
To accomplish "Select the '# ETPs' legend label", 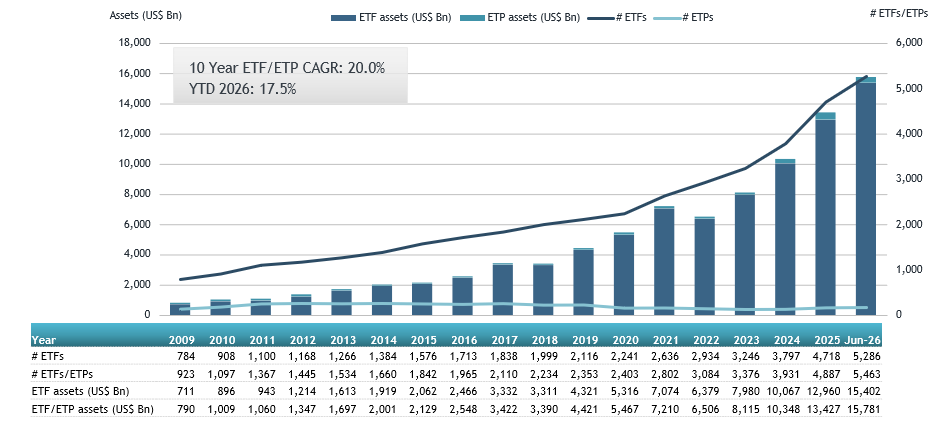I will click(697, 18).
